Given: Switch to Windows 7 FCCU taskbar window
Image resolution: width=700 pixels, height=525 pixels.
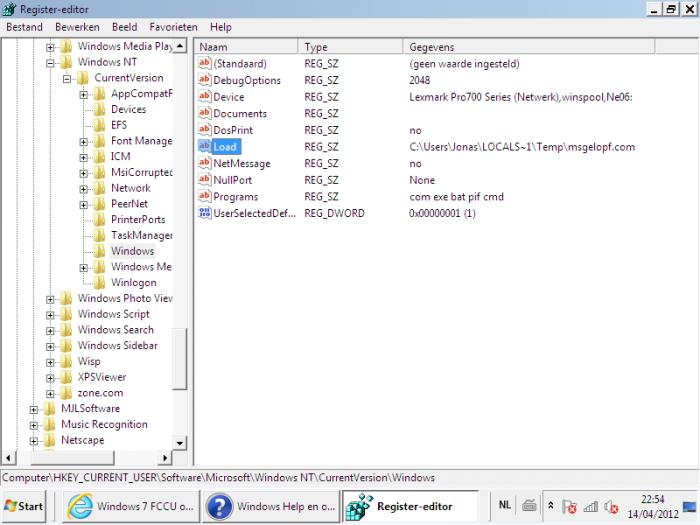Looking at the screenshot, I should (131, 506).
